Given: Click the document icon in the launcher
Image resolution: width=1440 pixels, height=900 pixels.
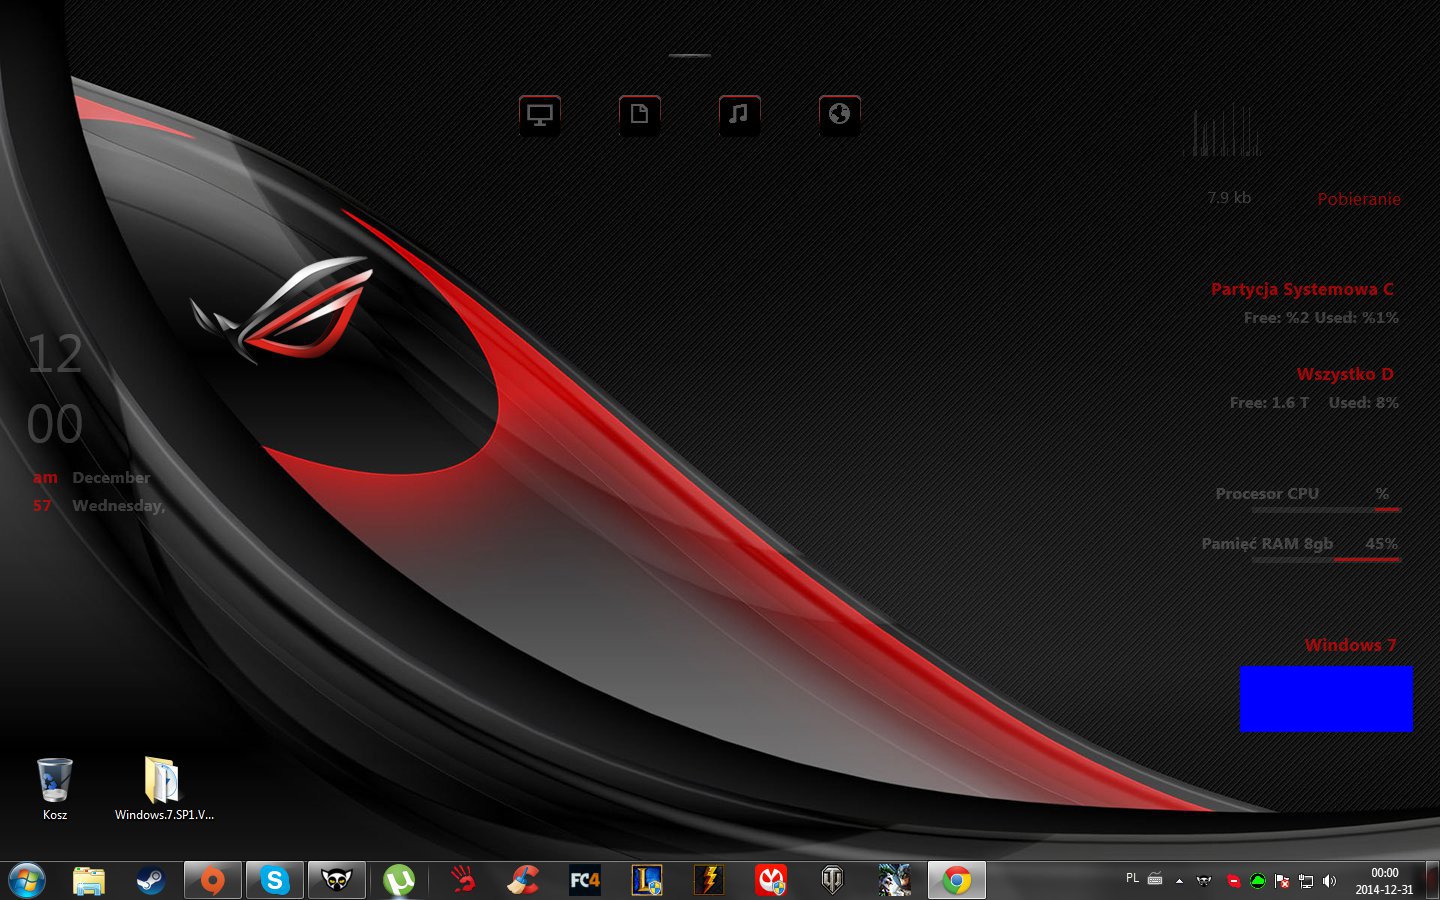Looking at the screenshot, I should click(640, 115).
